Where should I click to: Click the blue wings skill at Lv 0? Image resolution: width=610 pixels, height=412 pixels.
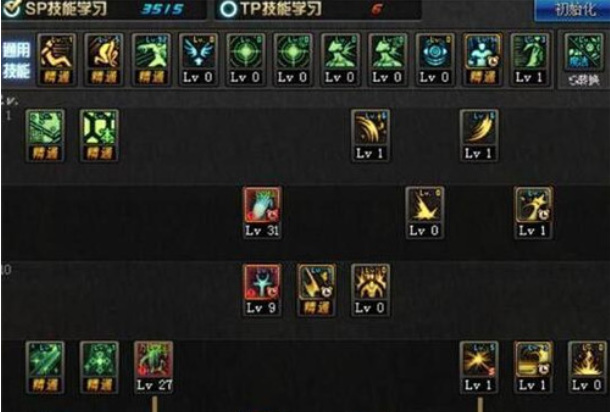point(198,60)
